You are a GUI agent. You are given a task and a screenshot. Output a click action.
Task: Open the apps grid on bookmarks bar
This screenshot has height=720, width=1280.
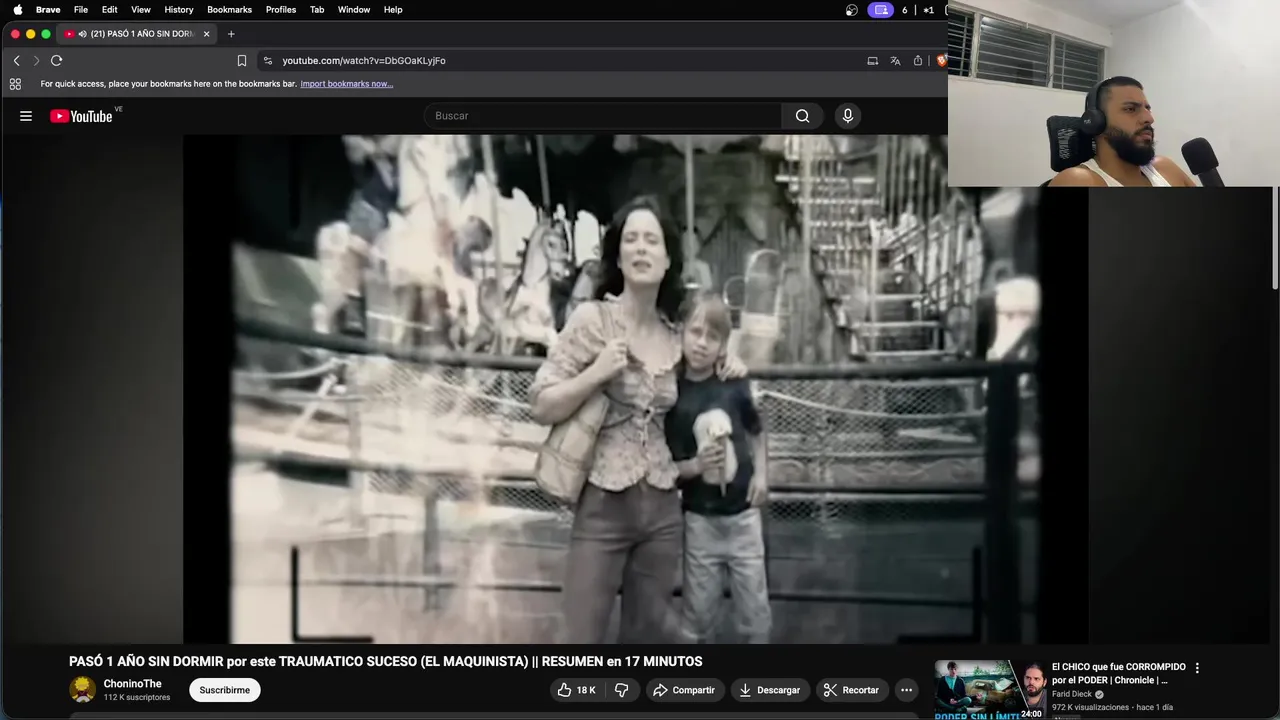[x=15, y=84]
